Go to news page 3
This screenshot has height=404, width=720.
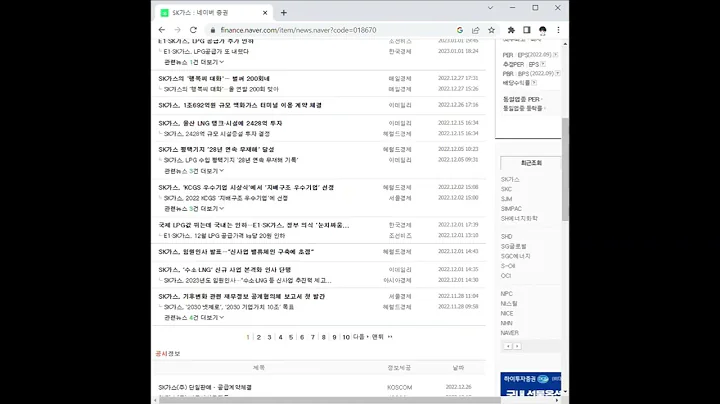270,337
